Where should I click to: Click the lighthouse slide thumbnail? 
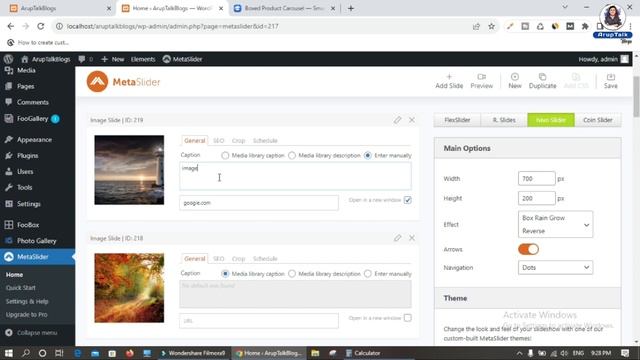pos(129,170)
